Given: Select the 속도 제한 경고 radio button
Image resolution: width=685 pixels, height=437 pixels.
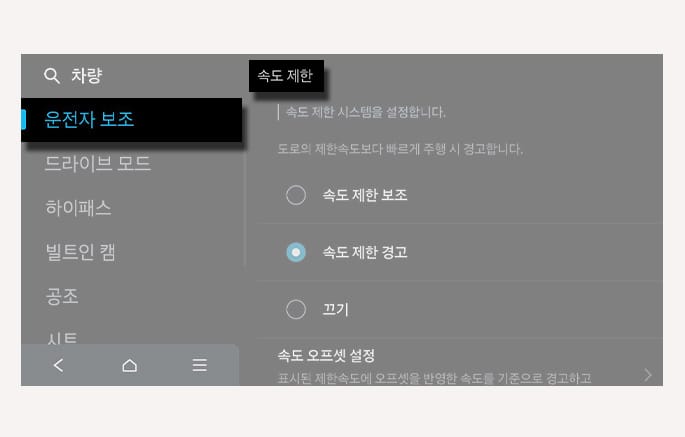Looking at the screenshot, I should (296, 252).
